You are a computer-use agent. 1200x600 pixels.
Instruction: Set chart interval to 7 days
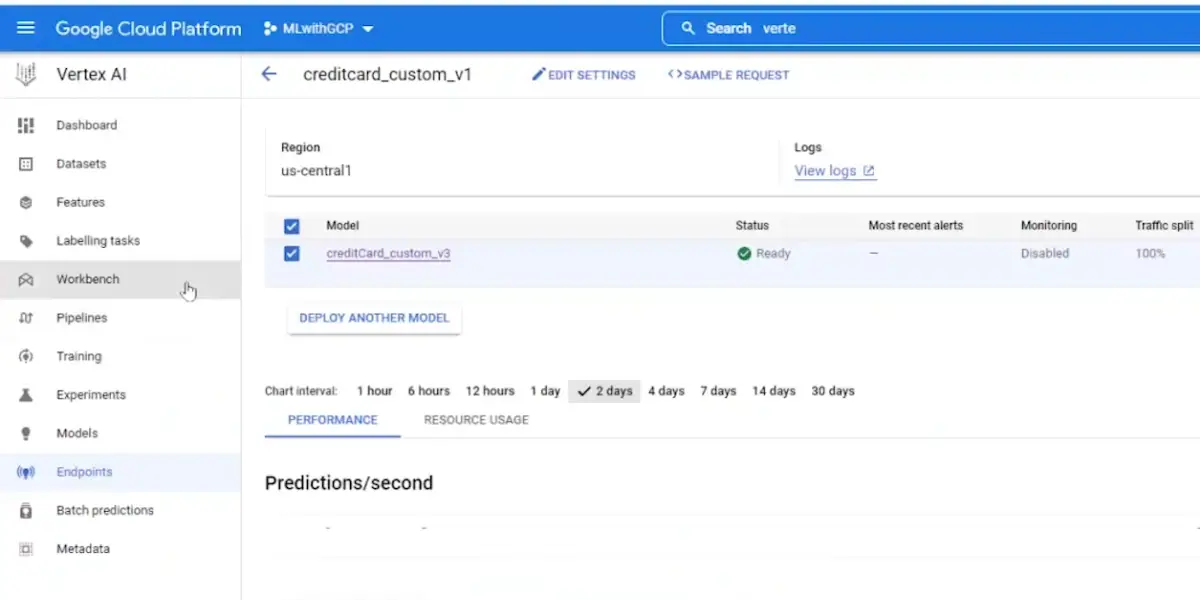click(x=718, y=391)
